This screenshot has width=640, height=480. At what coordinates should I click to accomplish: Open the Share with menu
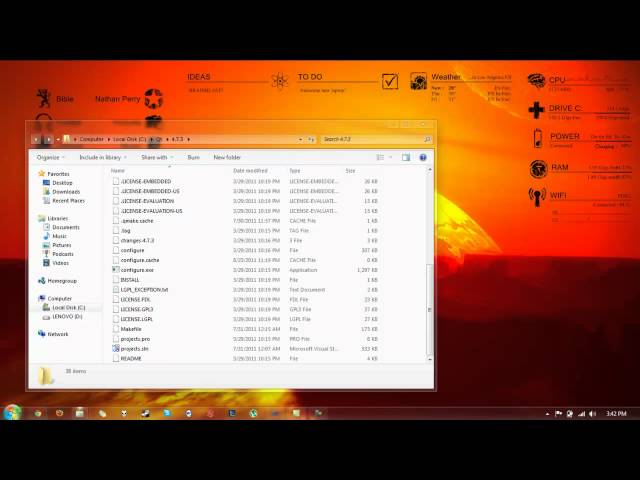tap(157, 157)
